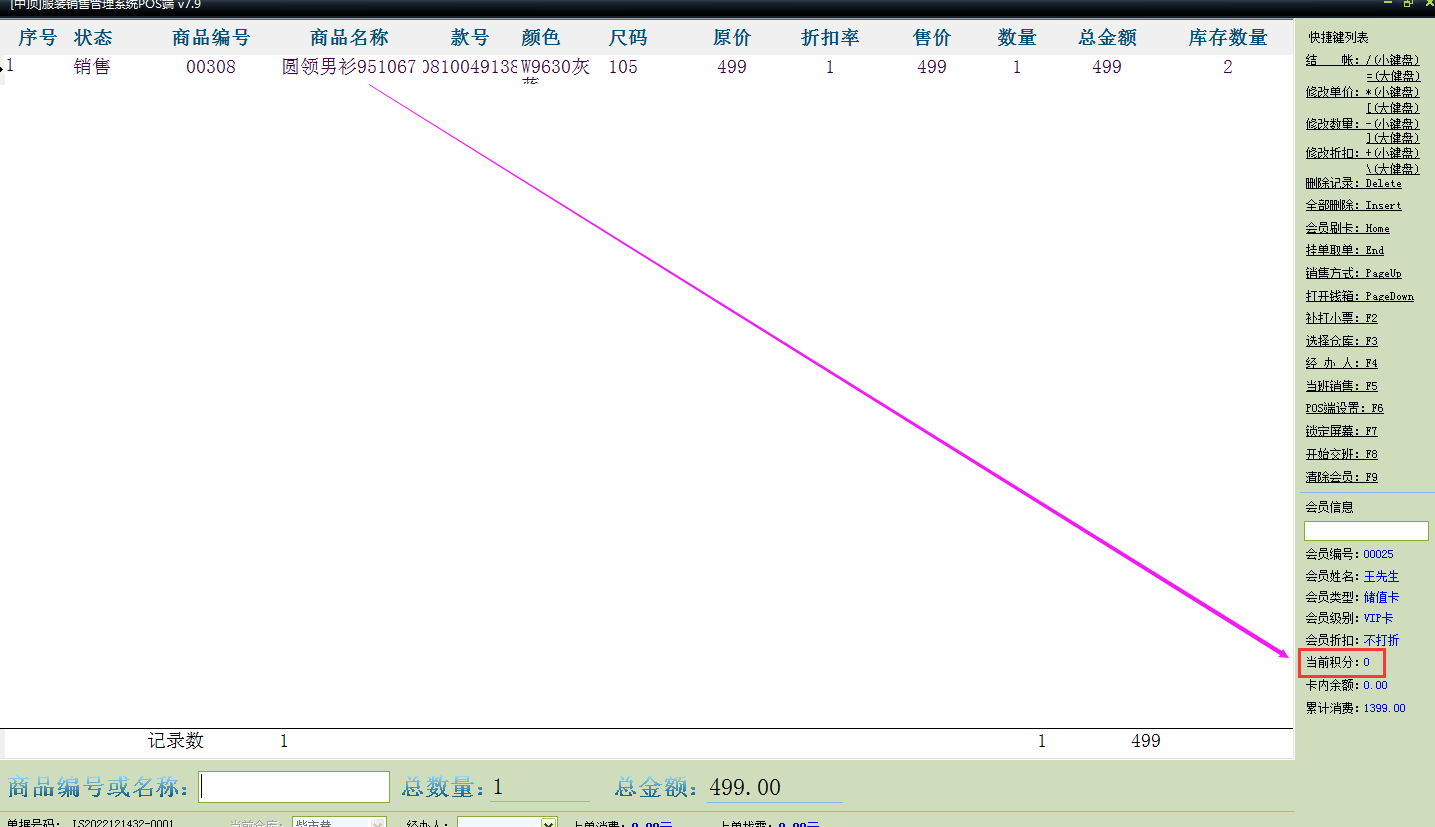Click 挂单取单: End shortcut link
This screenshot has height=827, width=1435.
pos(1344,250)
